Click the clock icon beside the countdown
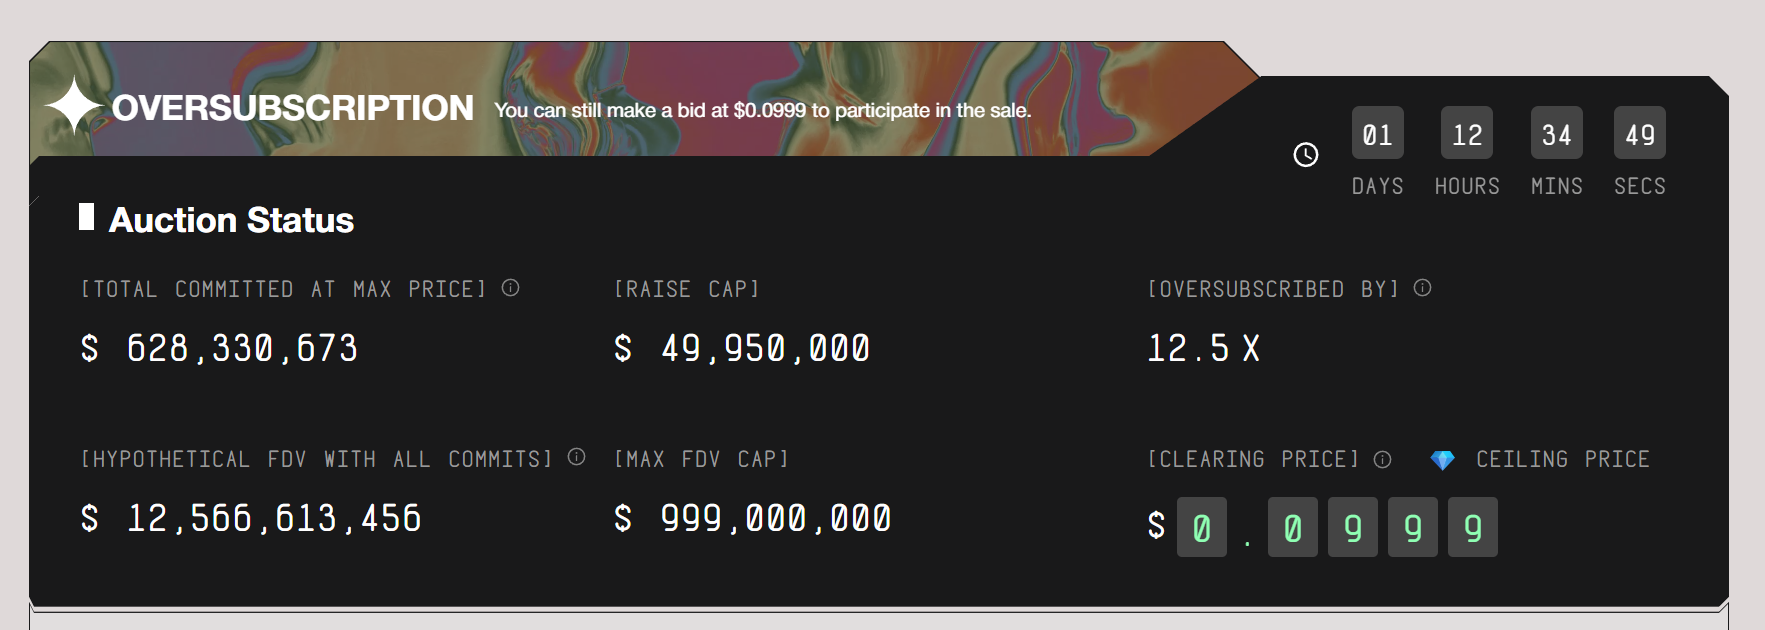This screenshot has height=630, width=1765. (x=1305, y=155)
